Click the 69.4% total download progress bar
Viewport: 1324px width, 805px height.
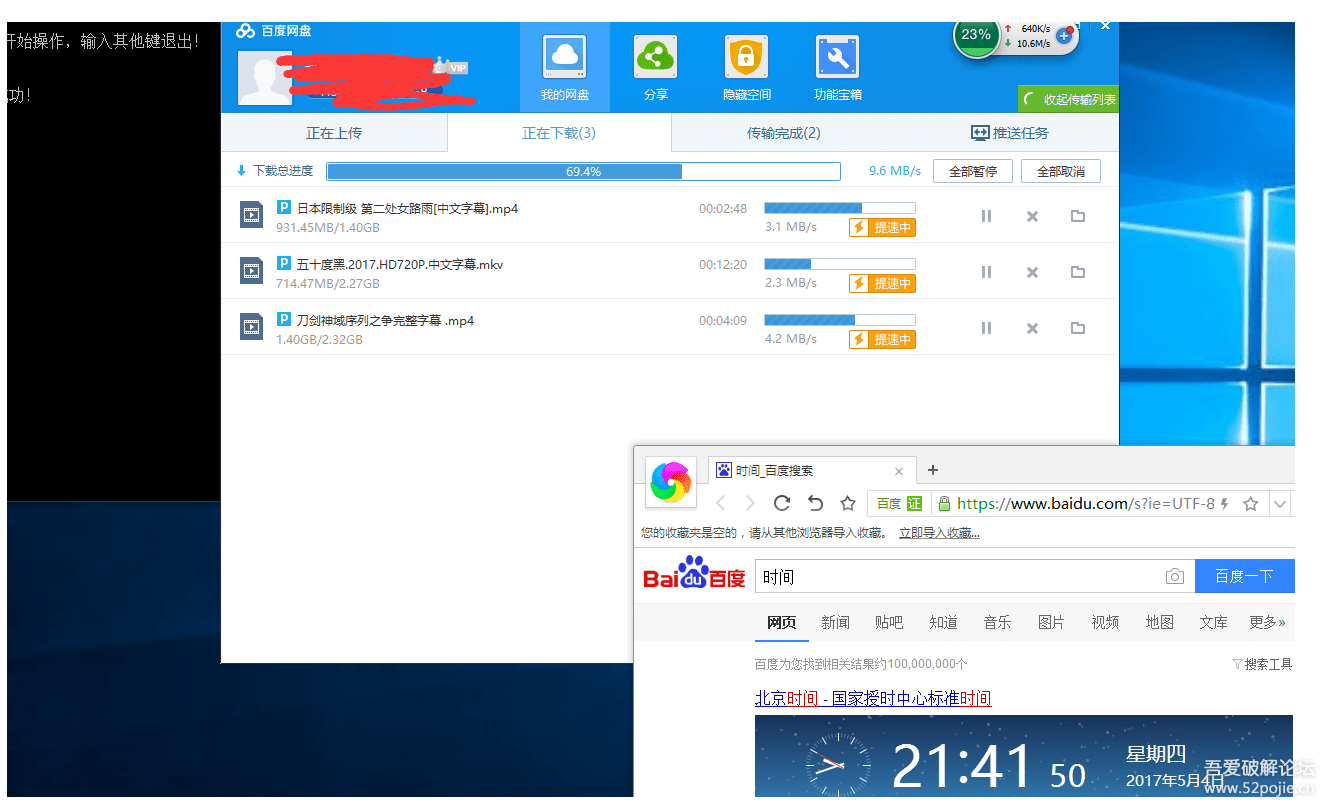pyautogui.click(x=583, y=171)
